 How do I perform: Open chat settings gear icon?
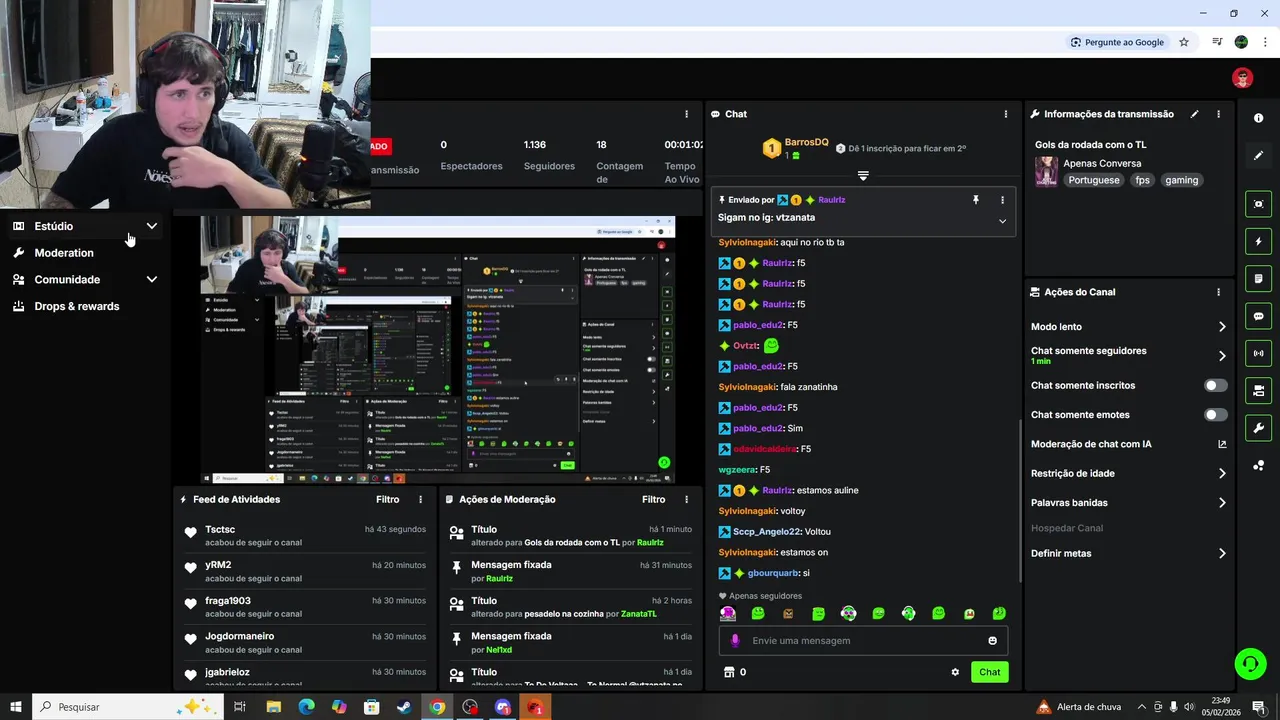[955, 672]
